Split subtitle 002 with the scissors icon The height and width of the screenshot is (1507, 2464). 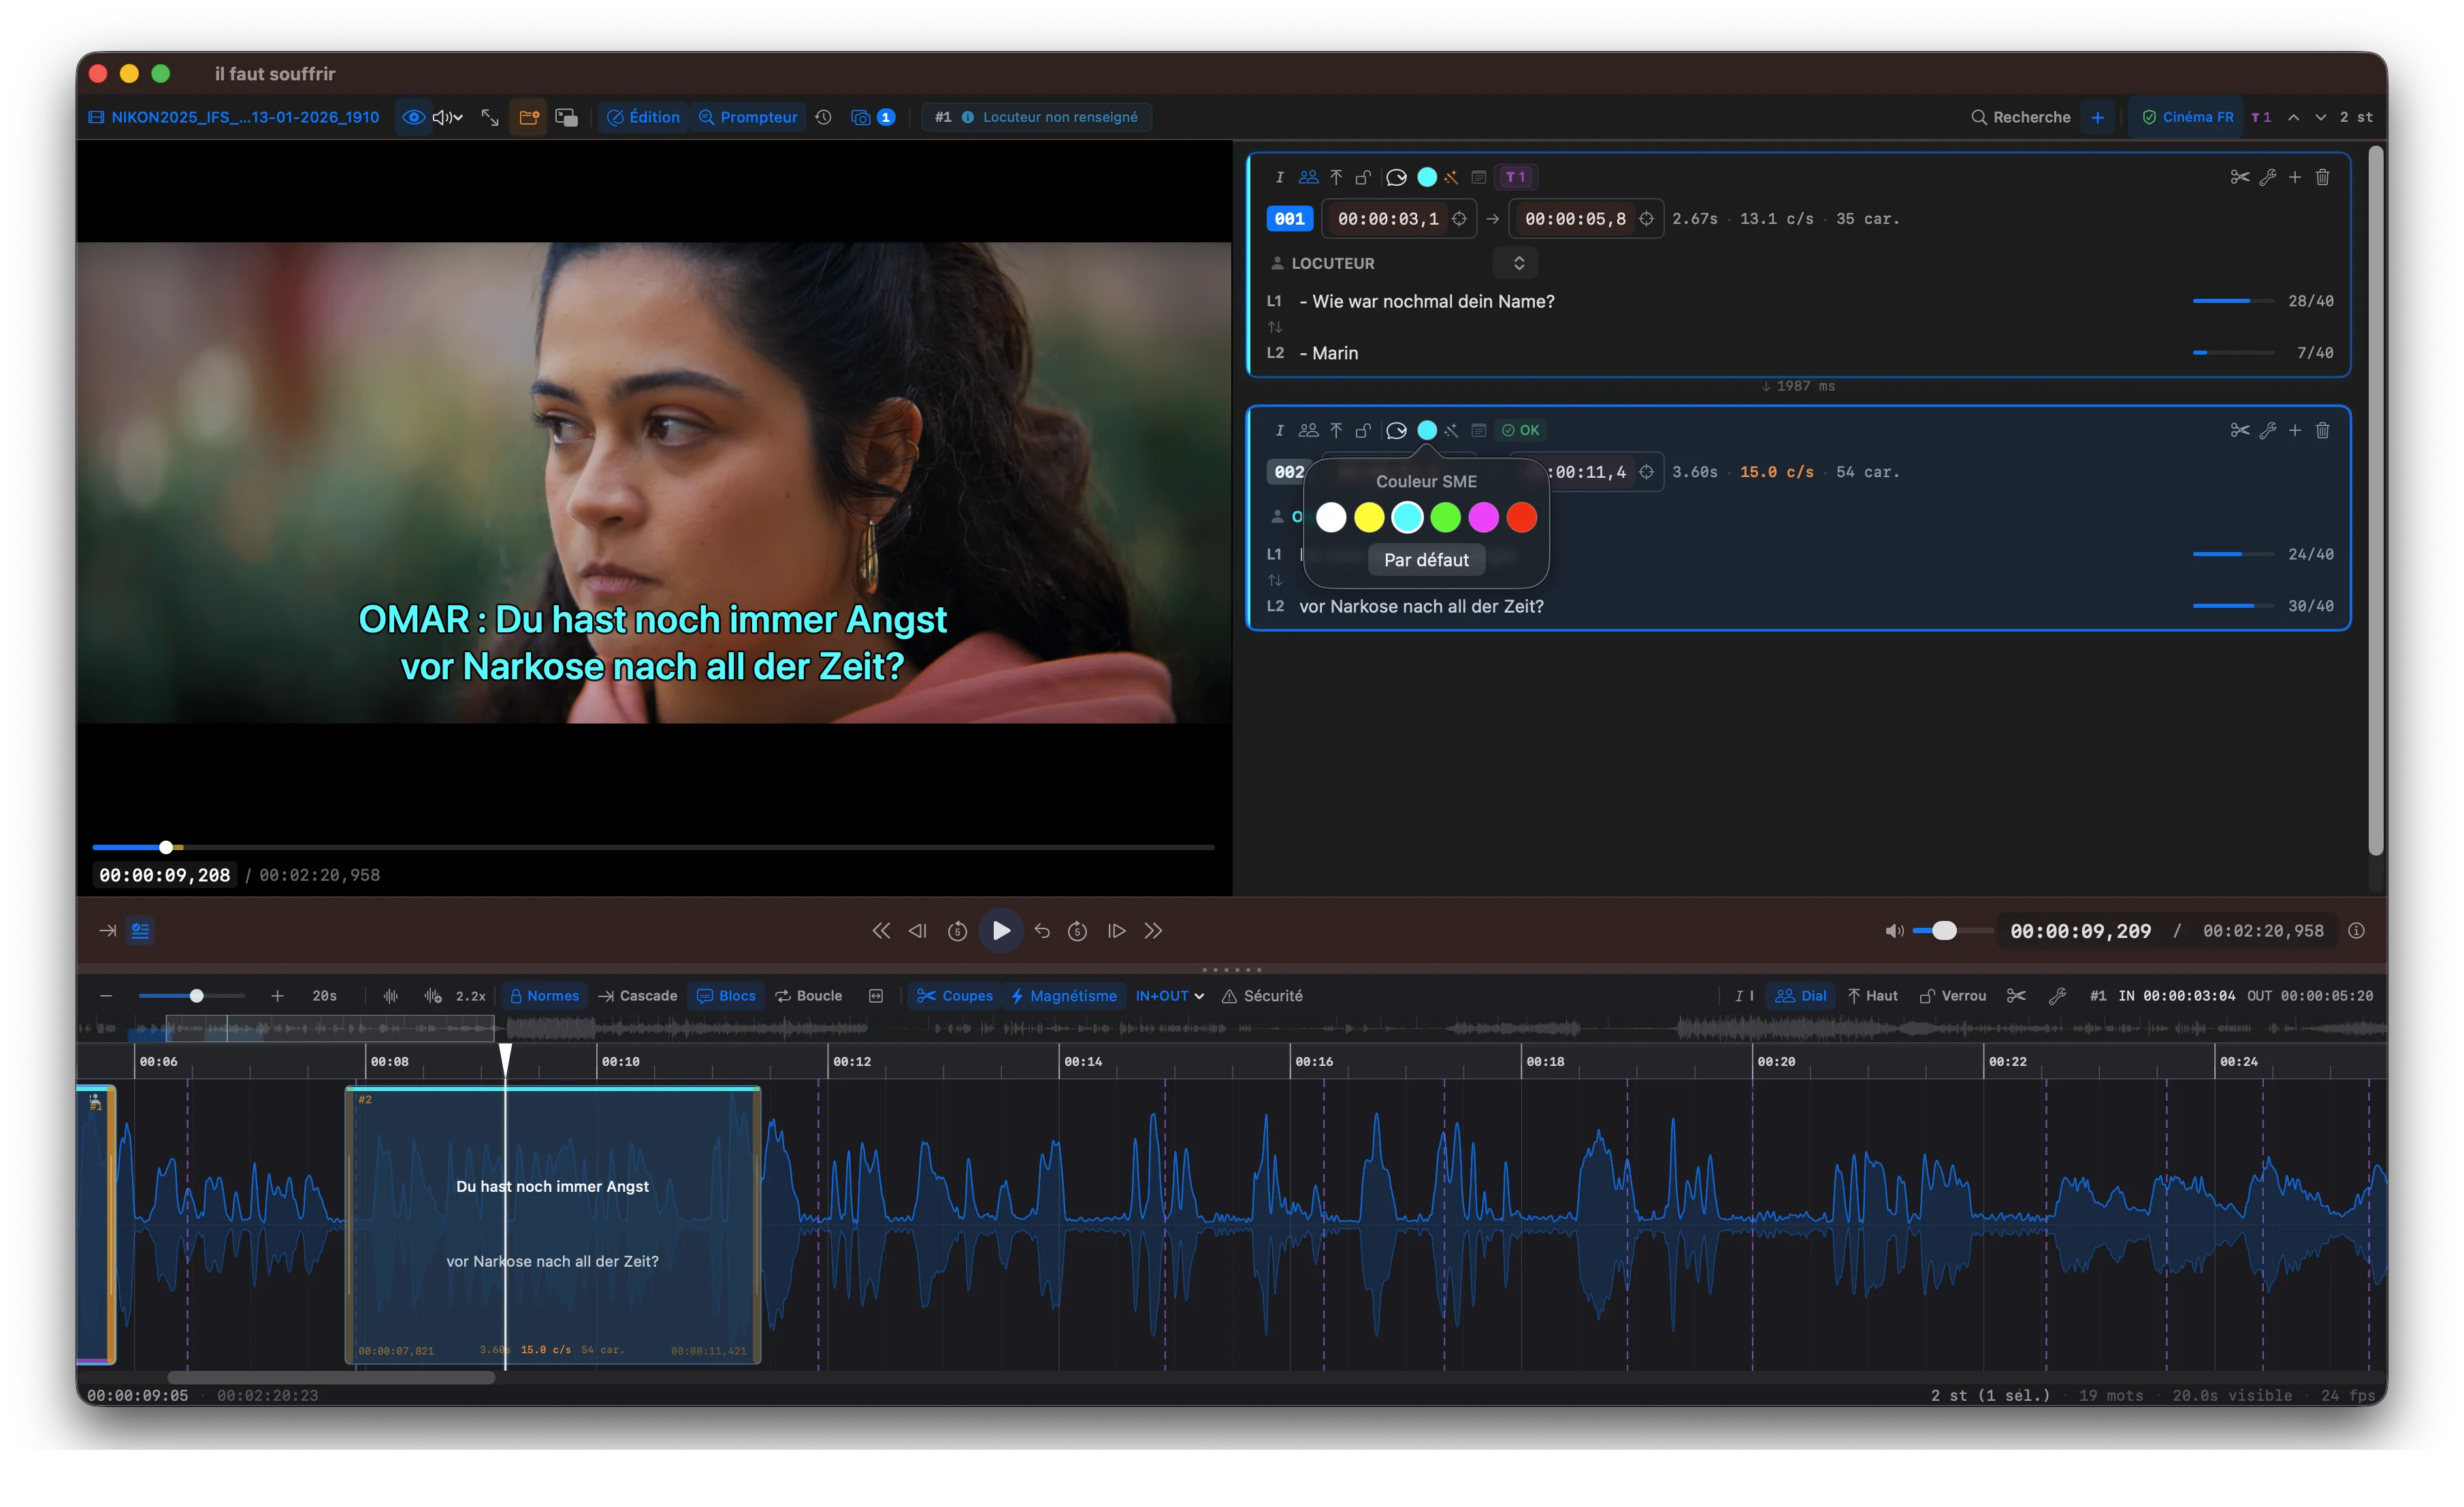tap(2239, 430)
